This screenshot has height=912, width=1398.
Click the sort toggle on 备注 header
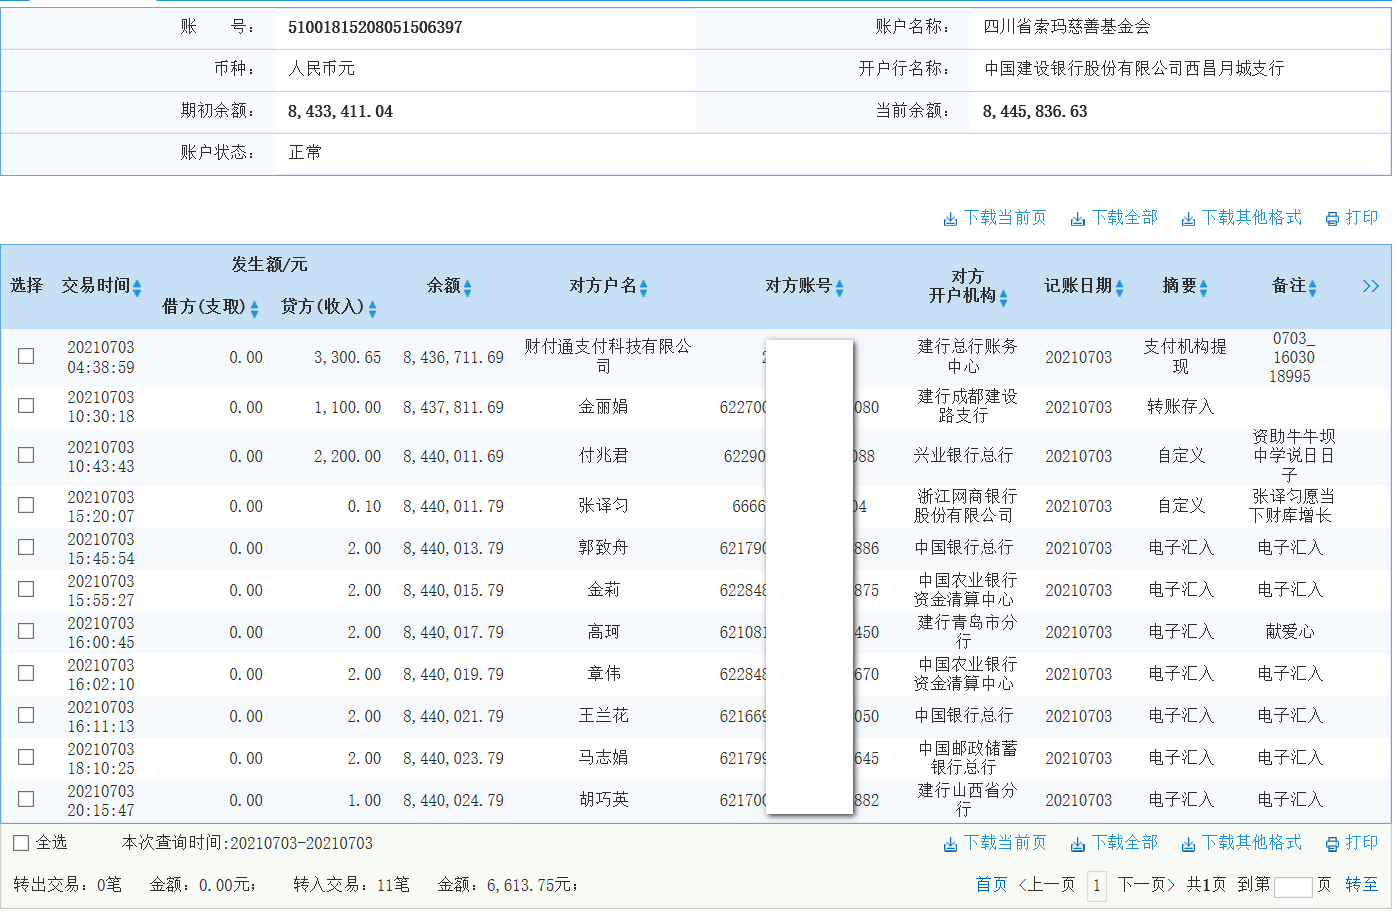point(1312,286)
